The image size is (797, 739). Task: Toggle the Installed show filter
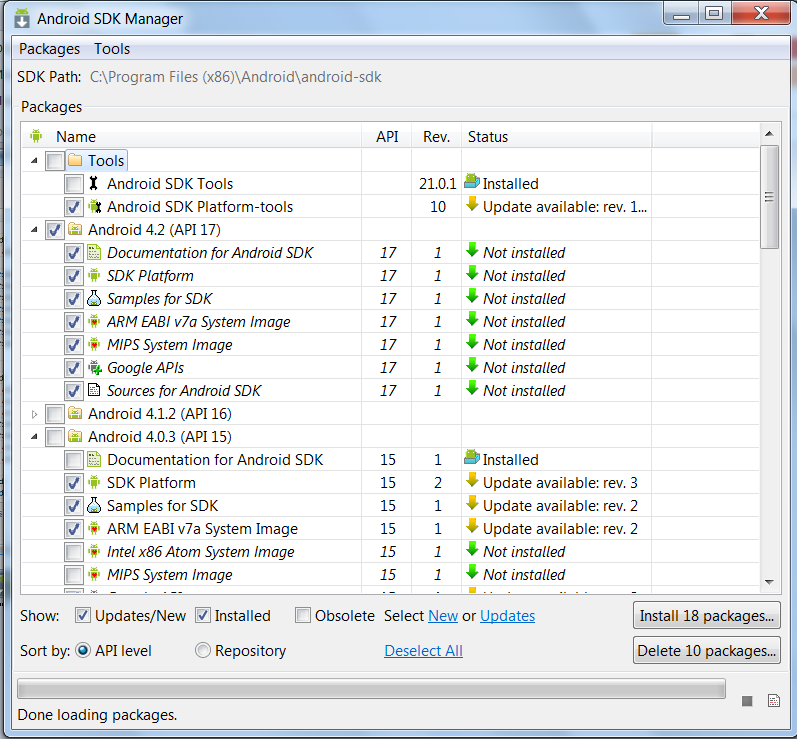(x=203, y=615)
